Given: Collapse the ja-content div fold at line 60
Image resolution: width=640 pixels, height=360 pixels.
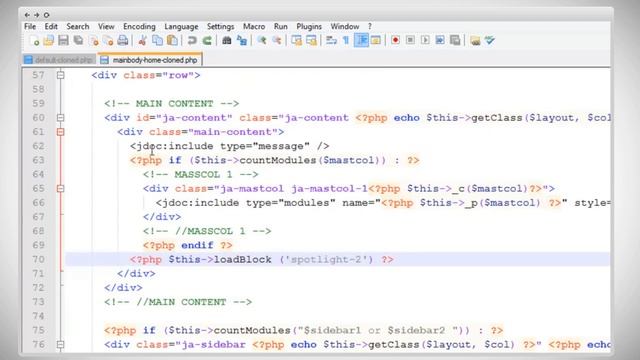Looking at the screenshot, I should coord(60,118).
